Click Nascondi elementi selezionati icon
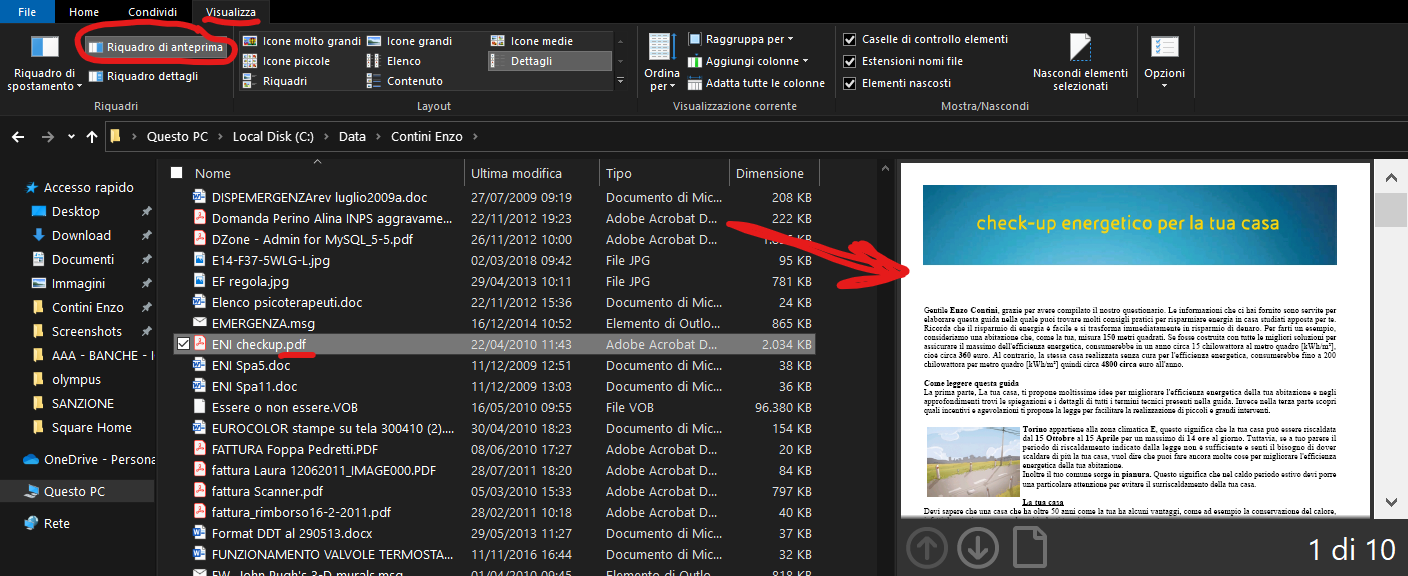Screen dimensions: 1408x576 click(1079, 48)
